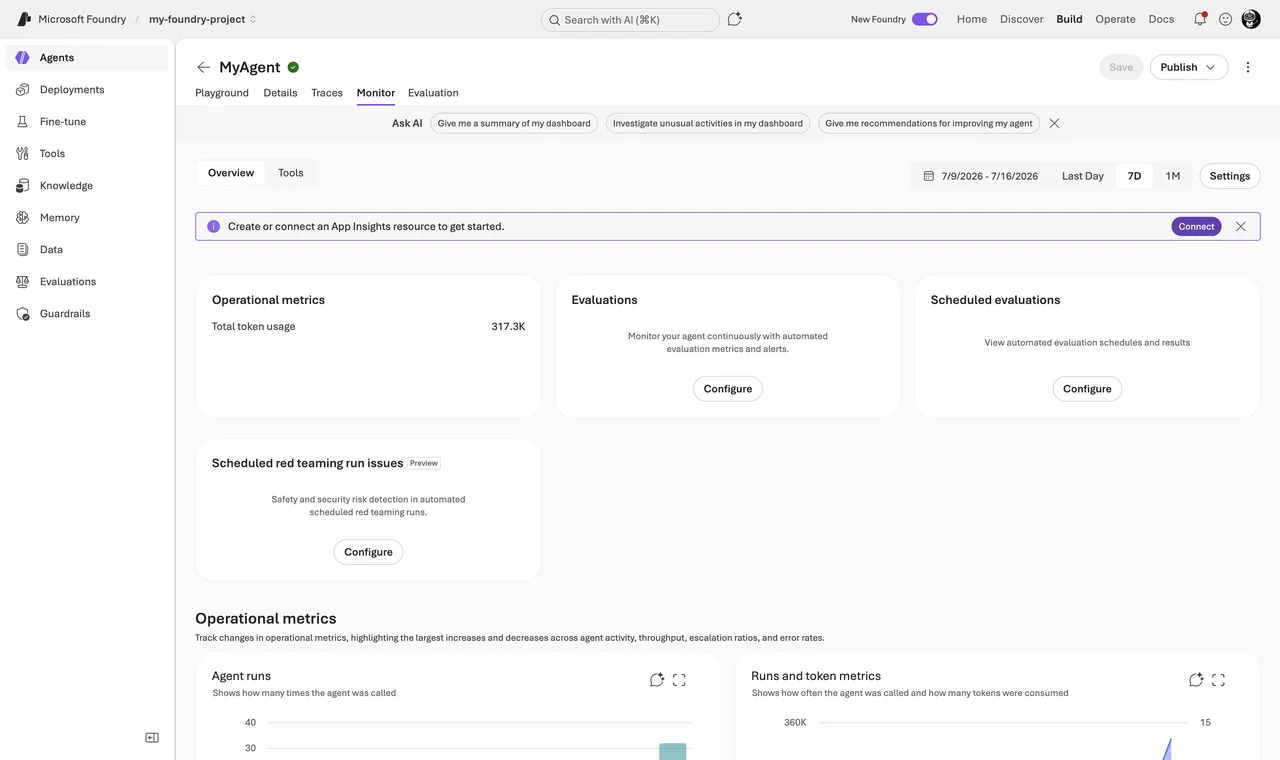Ask AI about Runs and token metrics
Screen dimensions: 1280x760
tap(1196, 680)
